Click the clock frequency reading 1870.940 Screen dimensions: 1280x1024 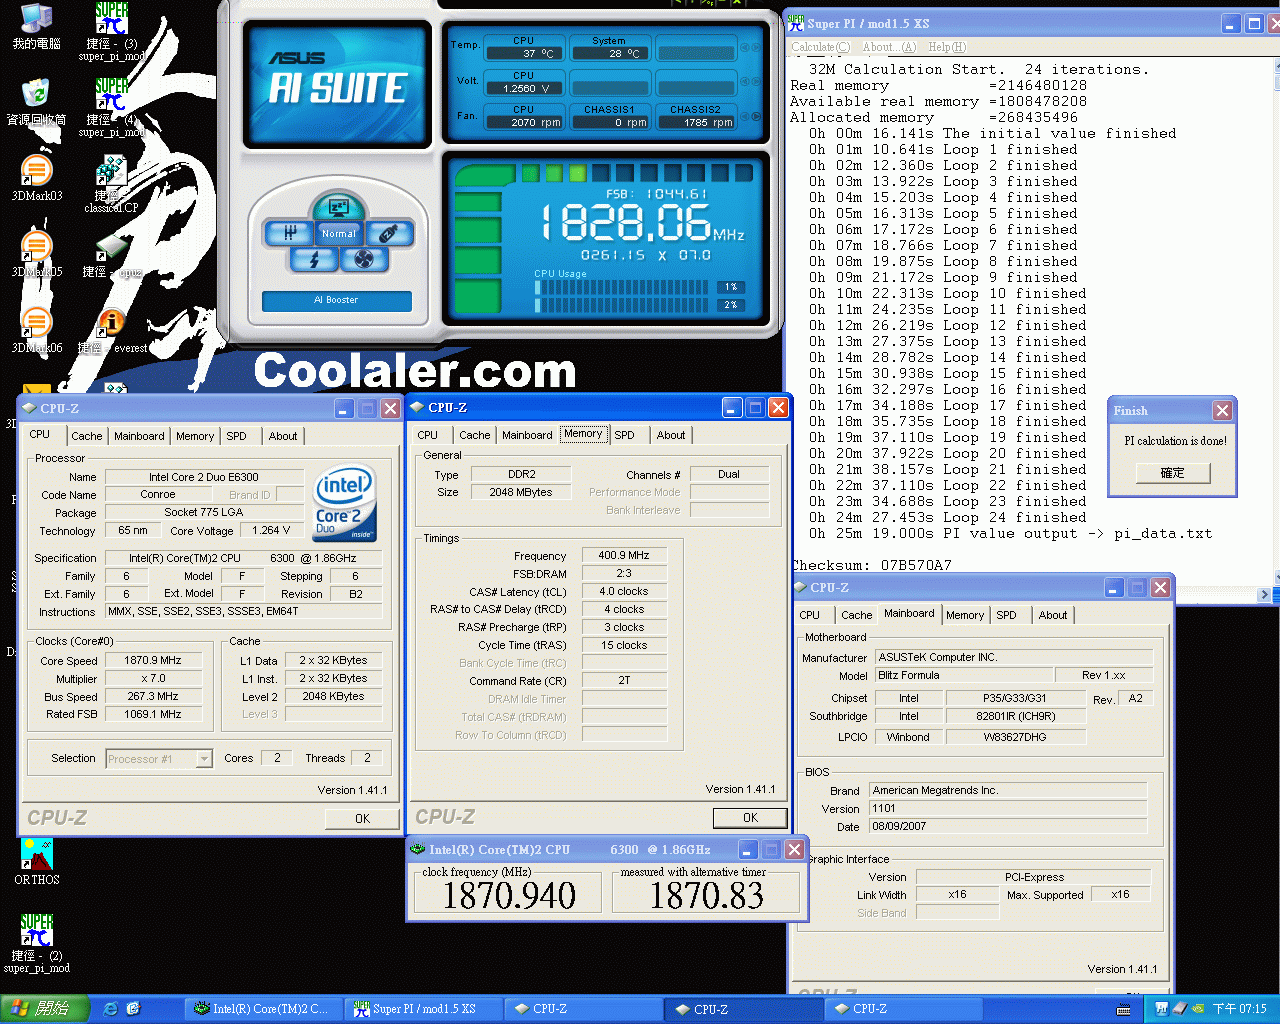509,895
